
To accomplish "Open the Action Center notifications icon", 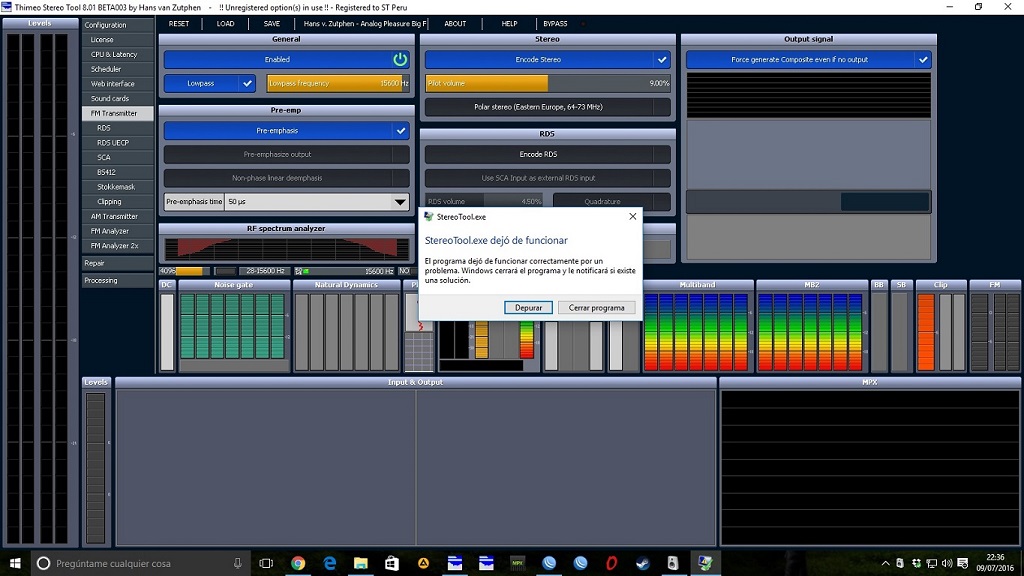I will pos(963,563).
